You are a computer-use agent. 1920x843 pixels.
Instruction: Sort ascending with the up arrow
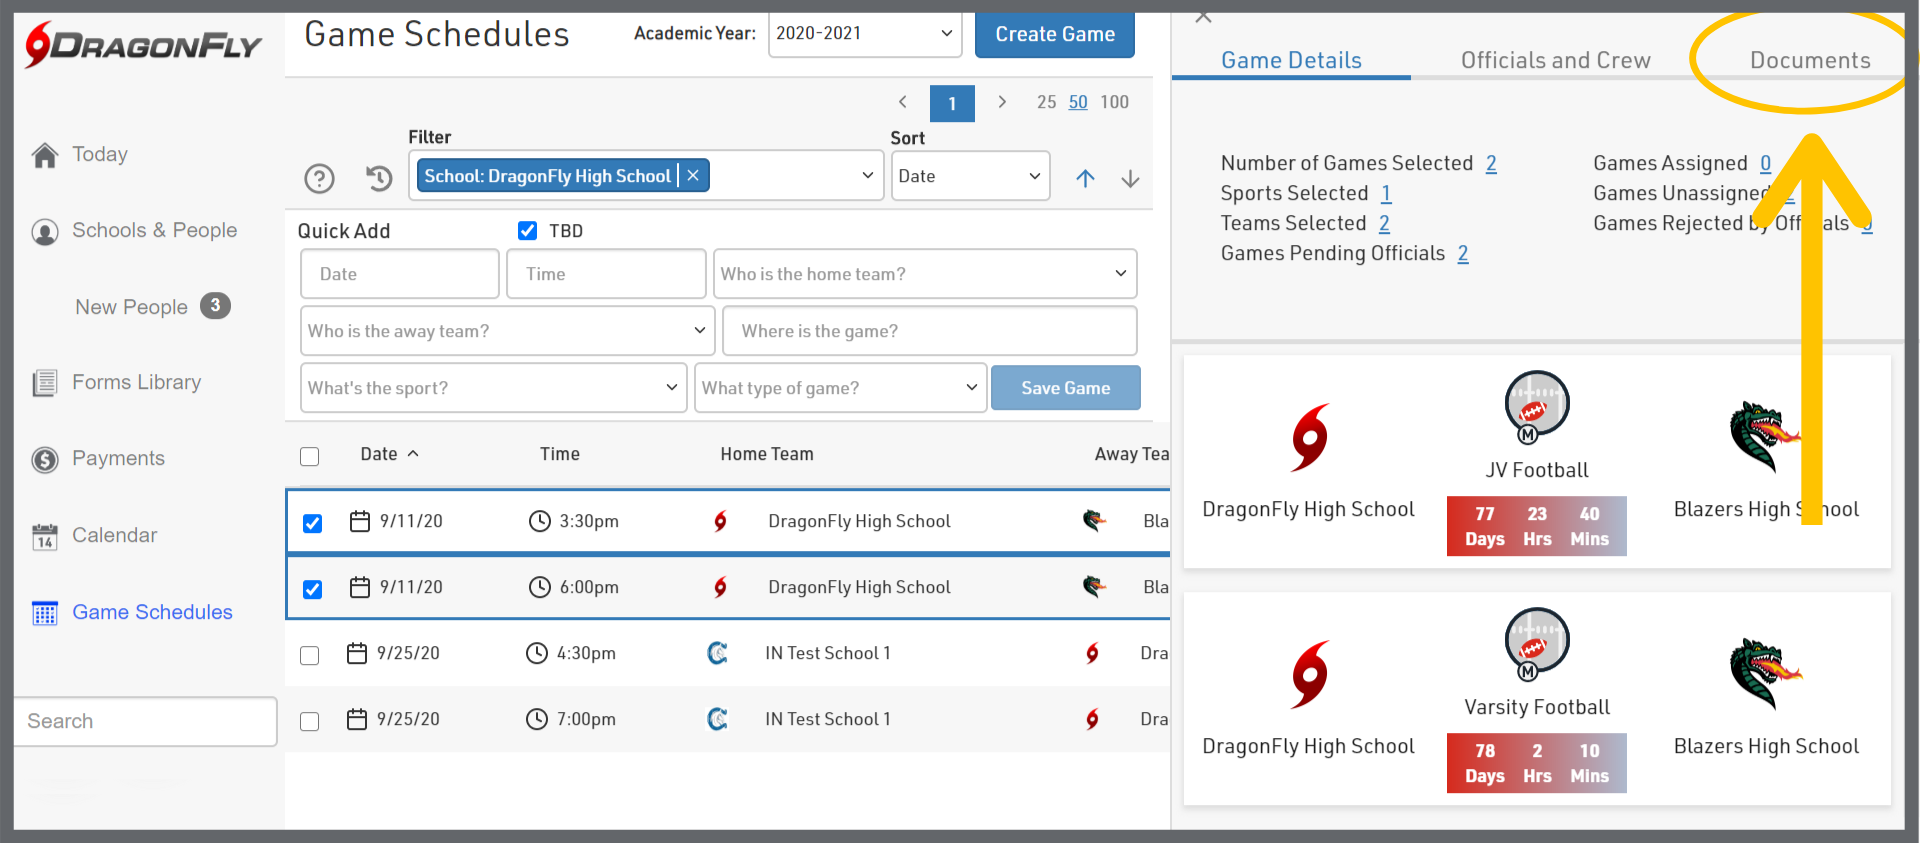1085,178
